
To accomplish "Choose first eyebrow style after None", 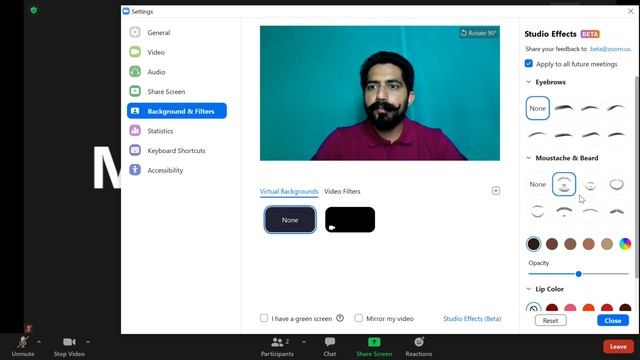I will point(564,108).
